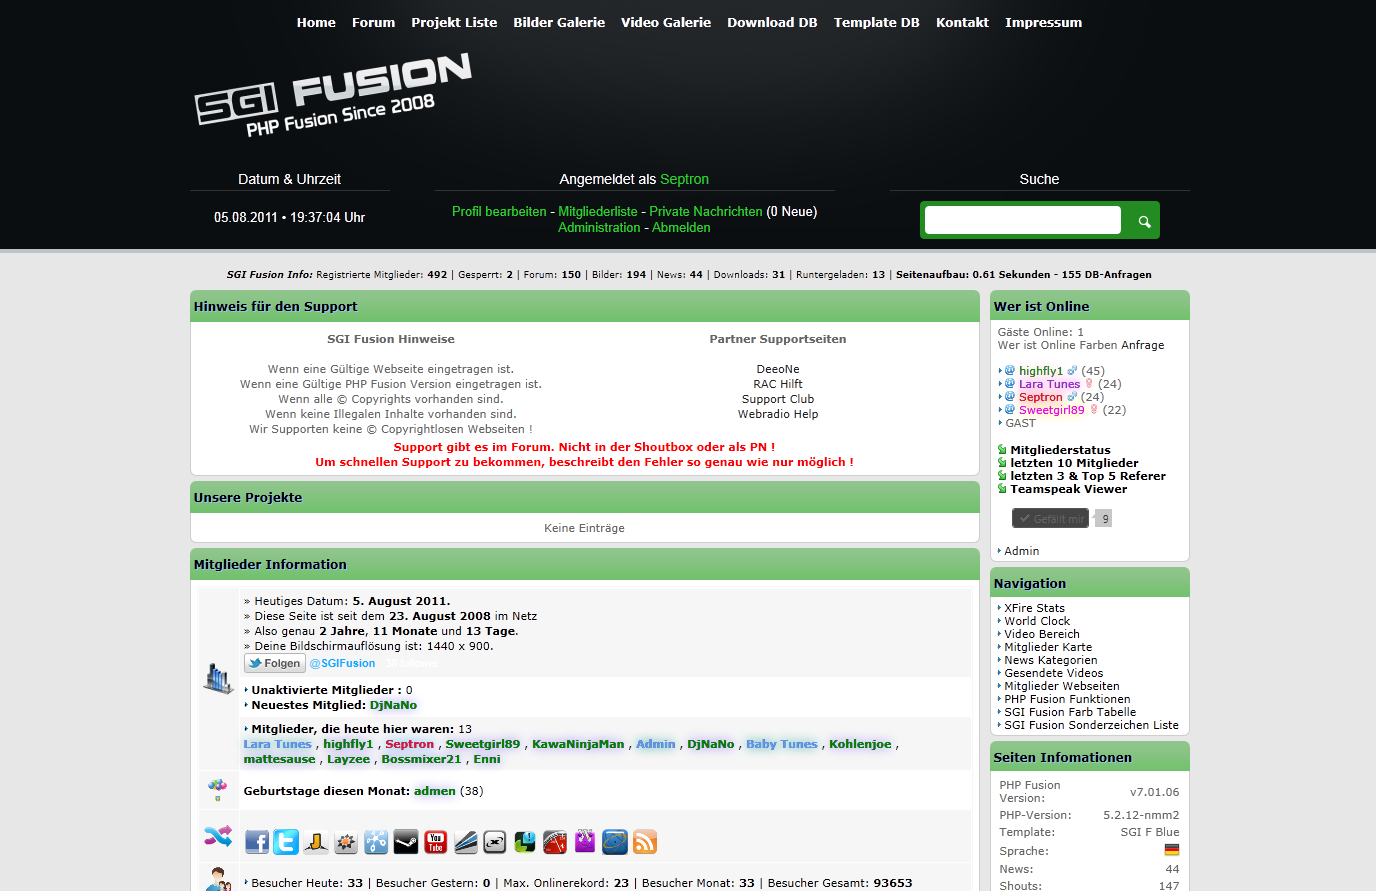Open Private Nachrichten link

706,211
